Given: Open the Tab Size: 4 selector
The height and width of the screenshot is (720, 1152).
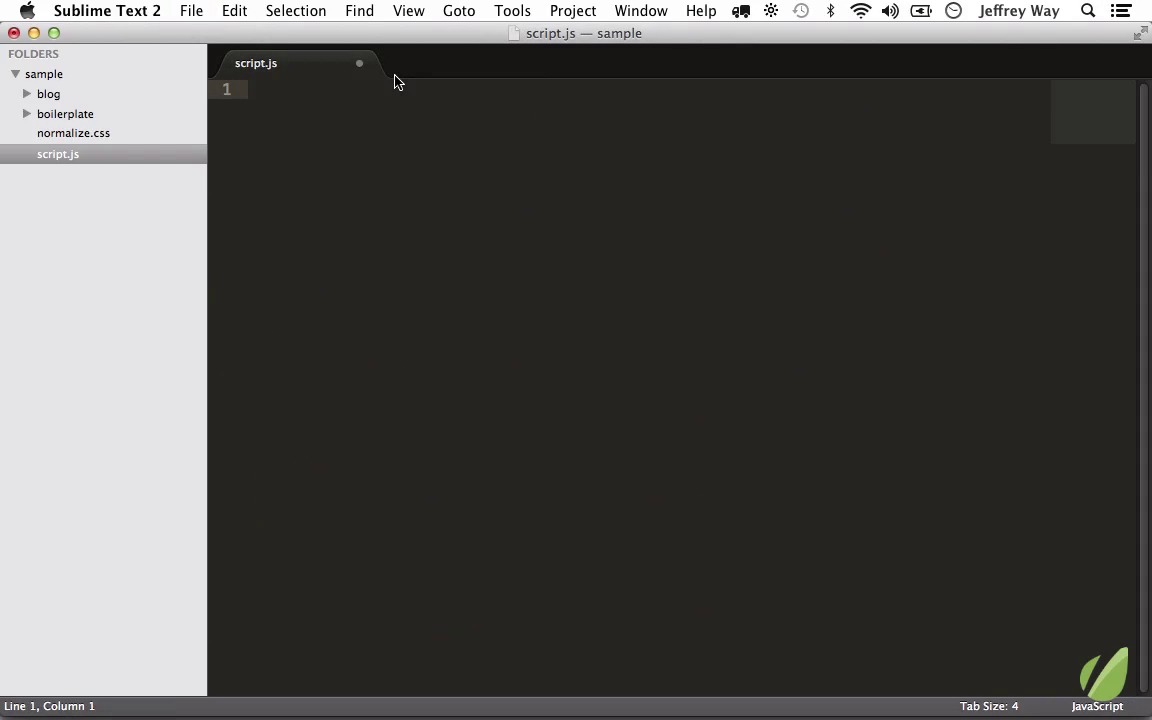Looking at the screenshot, I should click(989, 706).
